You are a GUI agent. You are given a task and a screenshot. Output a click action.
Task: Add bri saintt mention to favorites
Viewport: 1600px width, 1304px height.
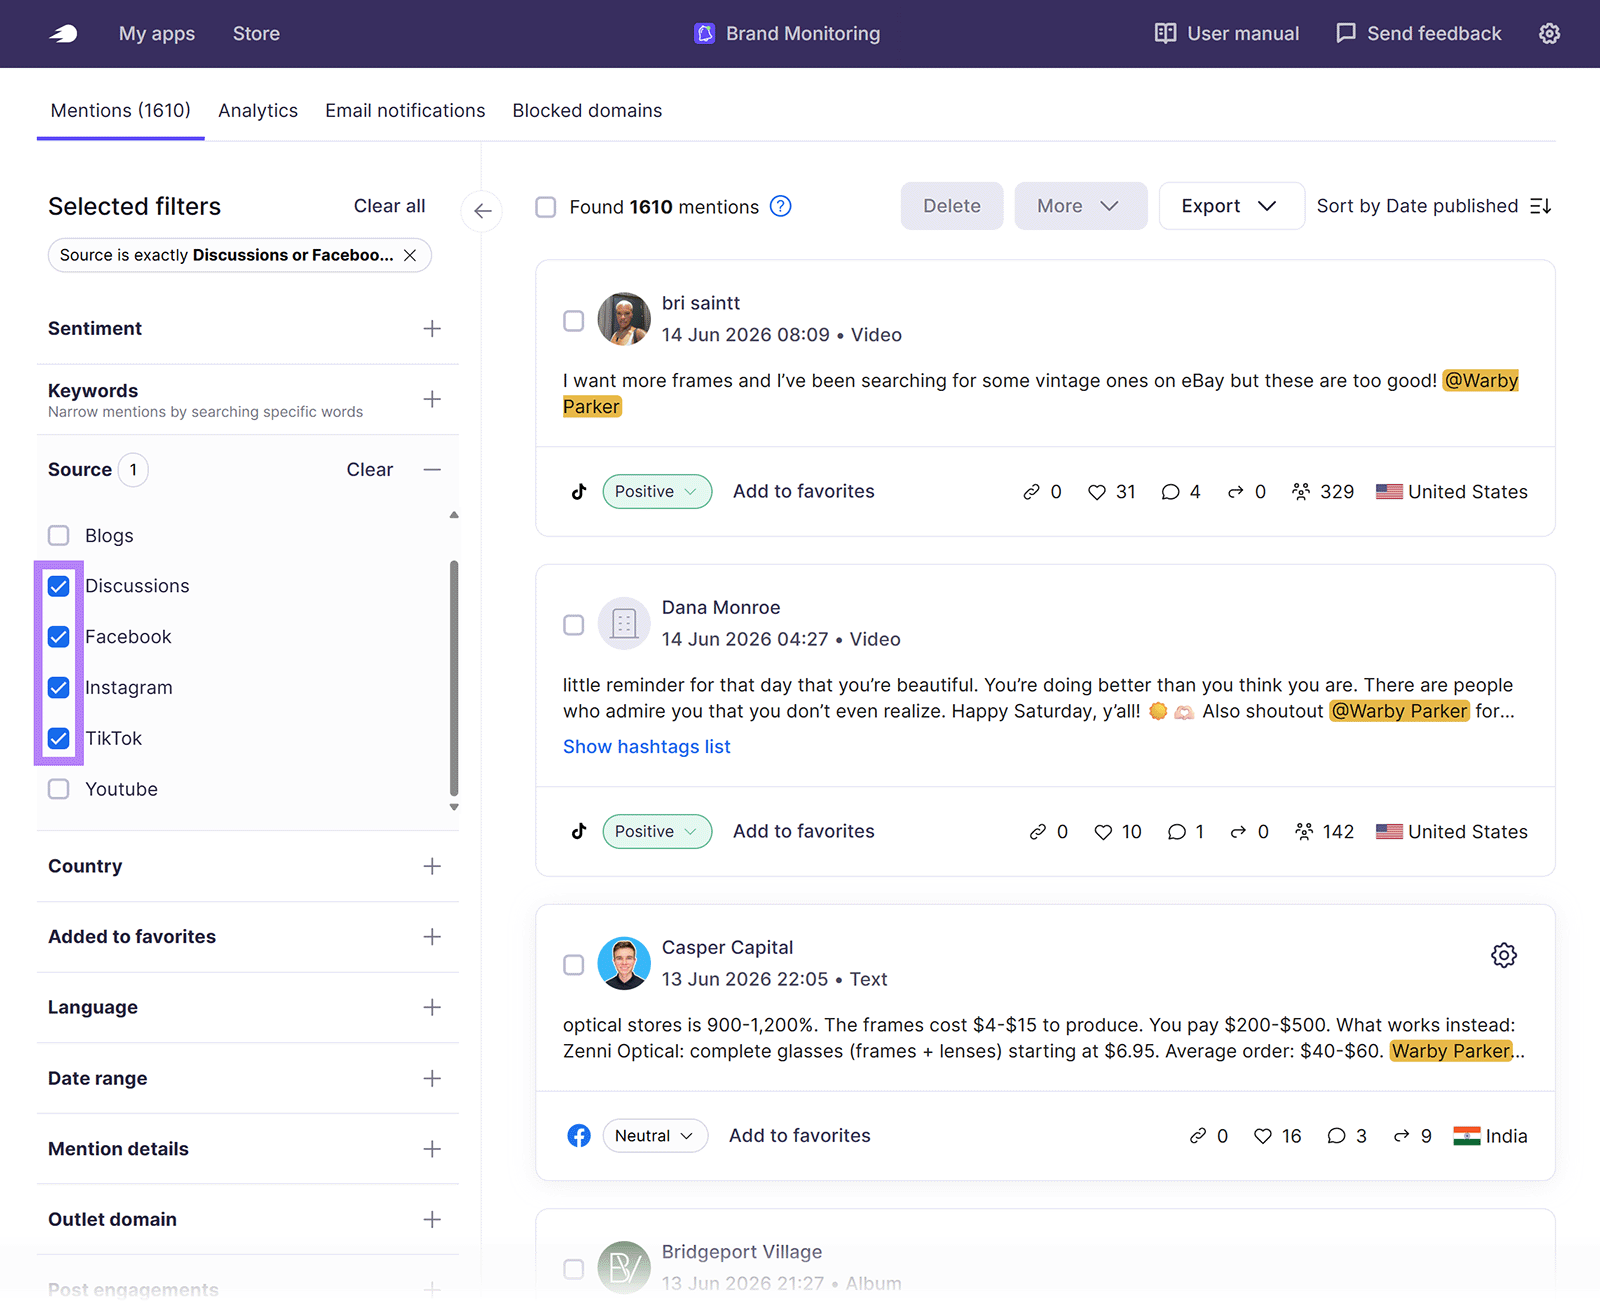coord(804,492)
